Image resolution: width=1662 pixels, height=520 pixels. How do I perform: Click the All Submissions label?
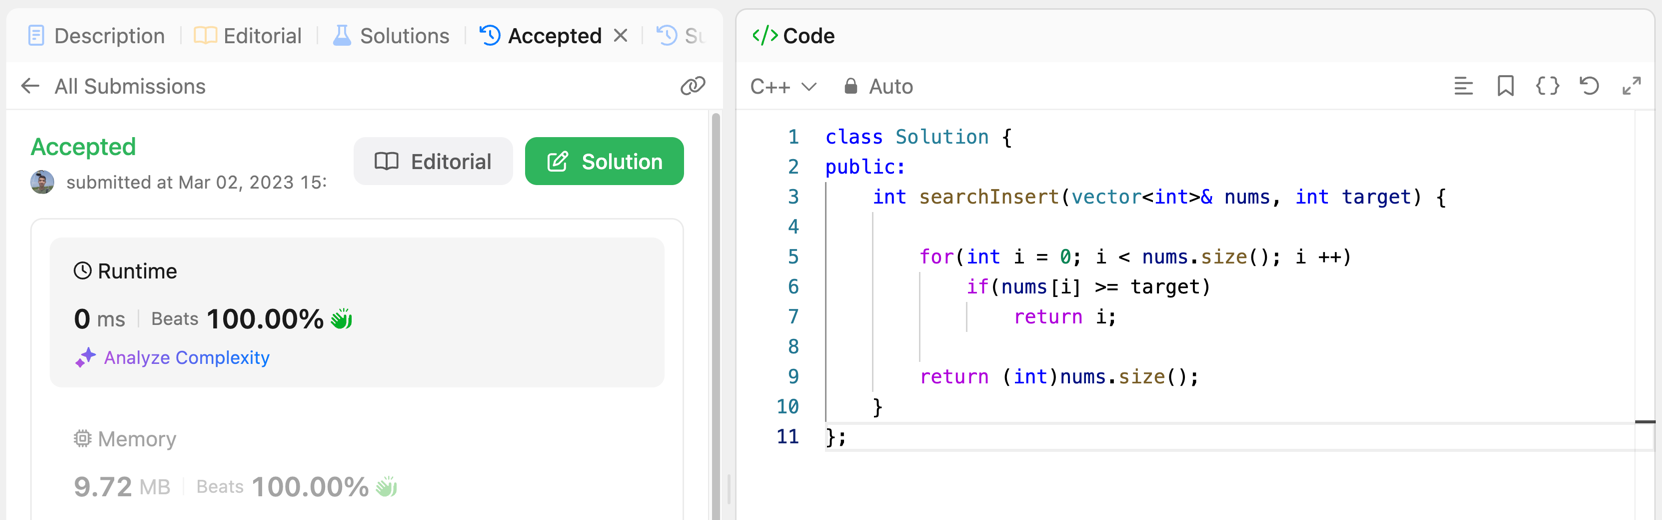click(x=130, y=86)
